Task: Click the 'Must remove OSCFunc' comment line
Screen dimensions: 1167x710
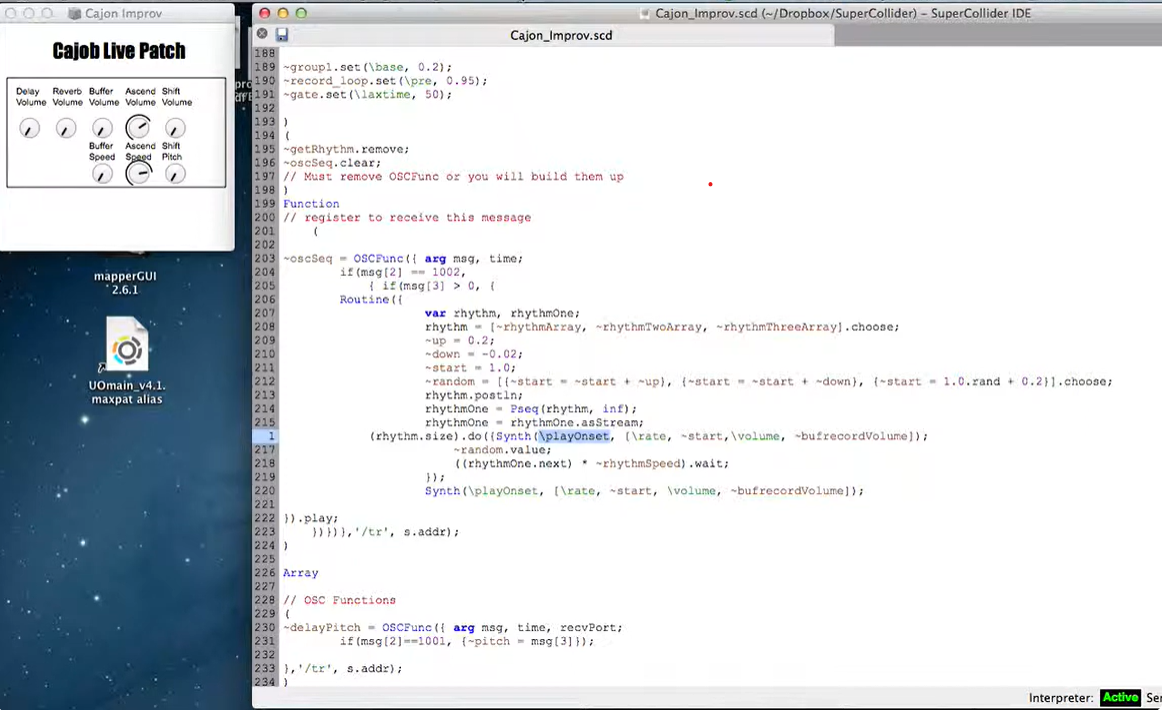Action: pos(453,176)
